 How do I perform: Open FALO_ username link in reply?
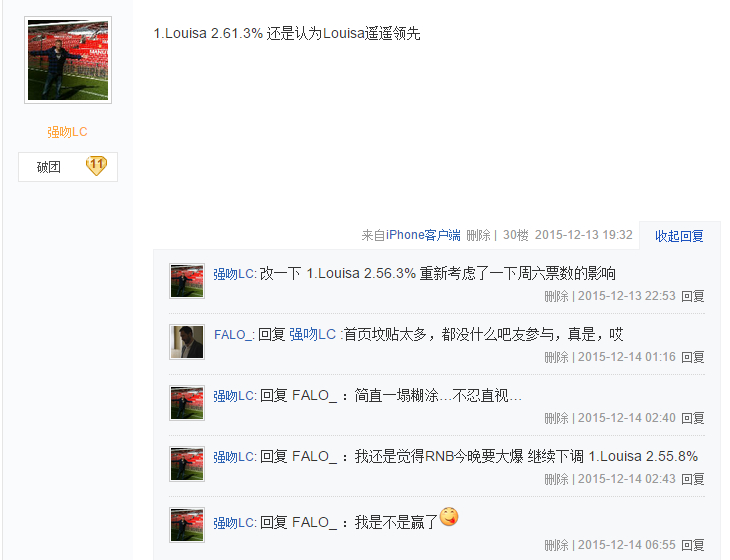pos(233,335)
